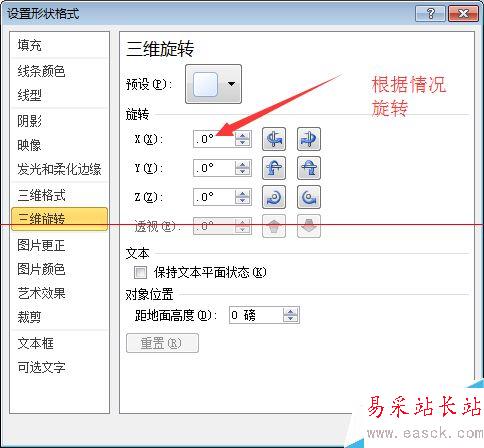Open 三维格式 category
This screenshot has width=484, height=448.
tap(60, 195)
